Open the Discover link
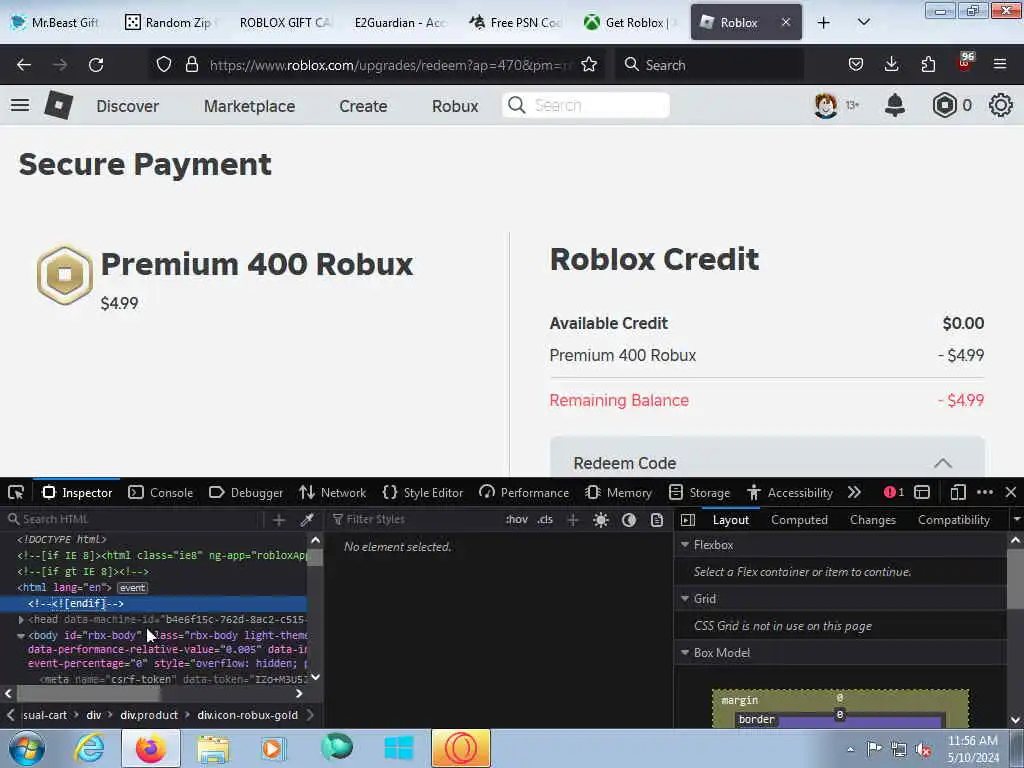The height and width of the screenshot is (768, 1024). pyautogui.click(x=127, y=106)
